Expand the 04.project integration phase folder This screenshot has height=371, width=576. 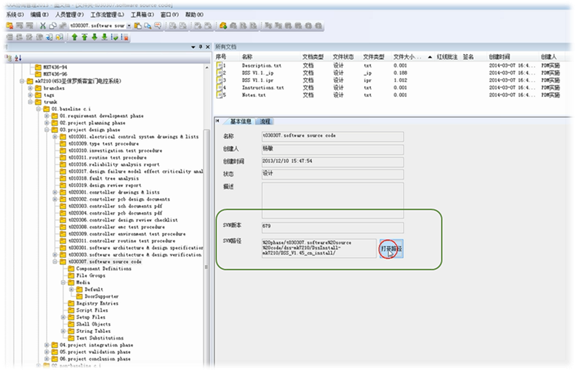coord(47,345)
